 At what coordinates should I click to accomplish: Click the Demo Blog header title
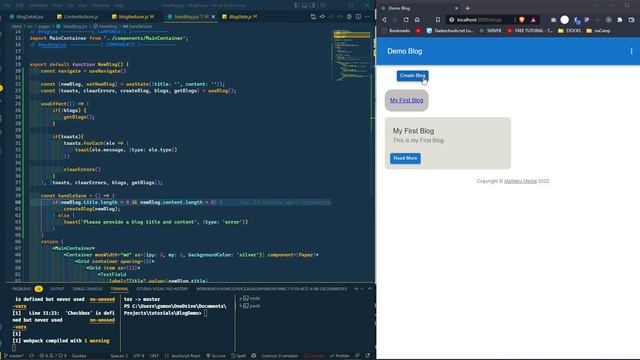[x=404, y=51]
